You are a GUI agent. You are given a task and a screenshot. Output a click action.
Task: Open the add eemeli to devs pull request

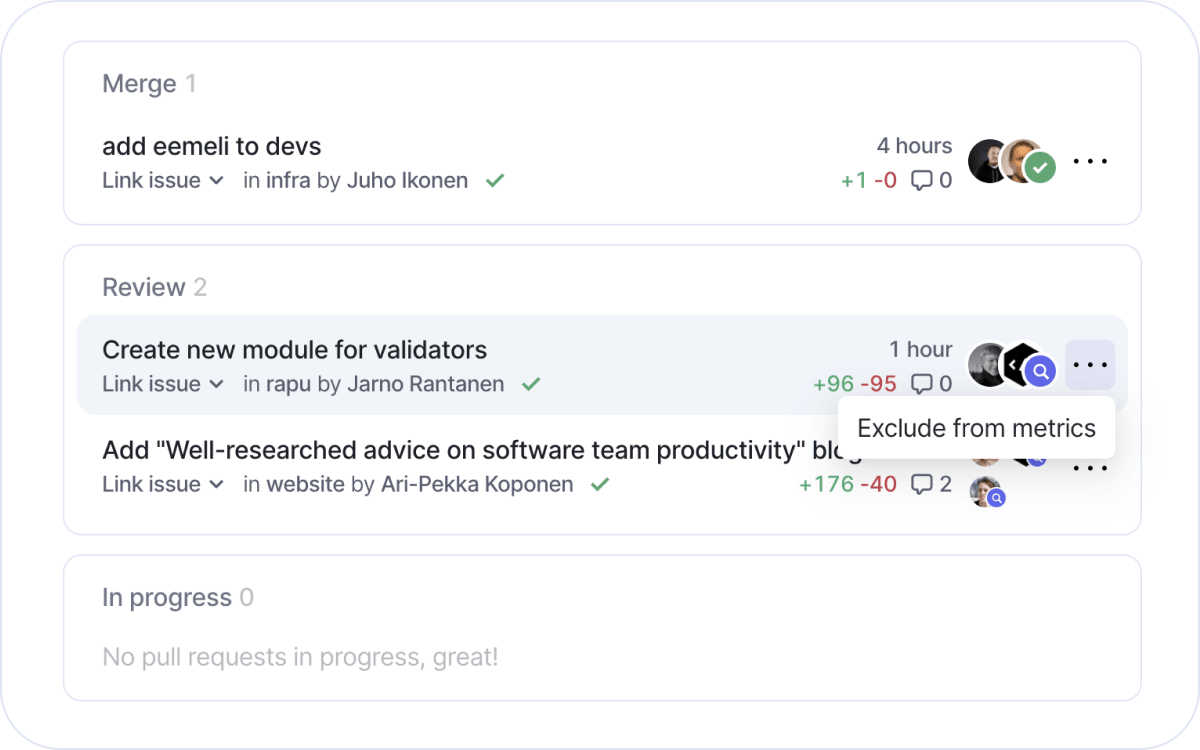pos(212,146)
